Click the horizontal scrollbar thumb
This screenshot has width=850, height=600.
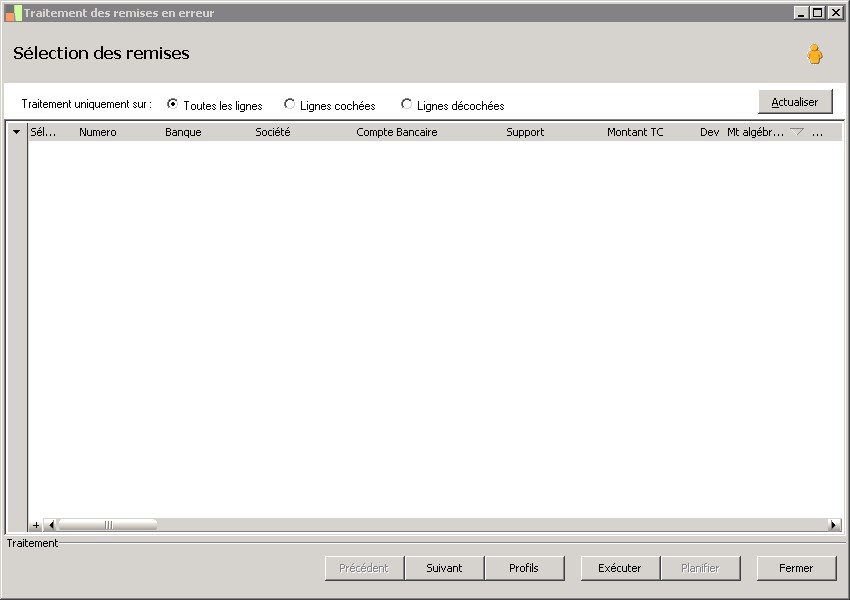(x=107, y=525)
